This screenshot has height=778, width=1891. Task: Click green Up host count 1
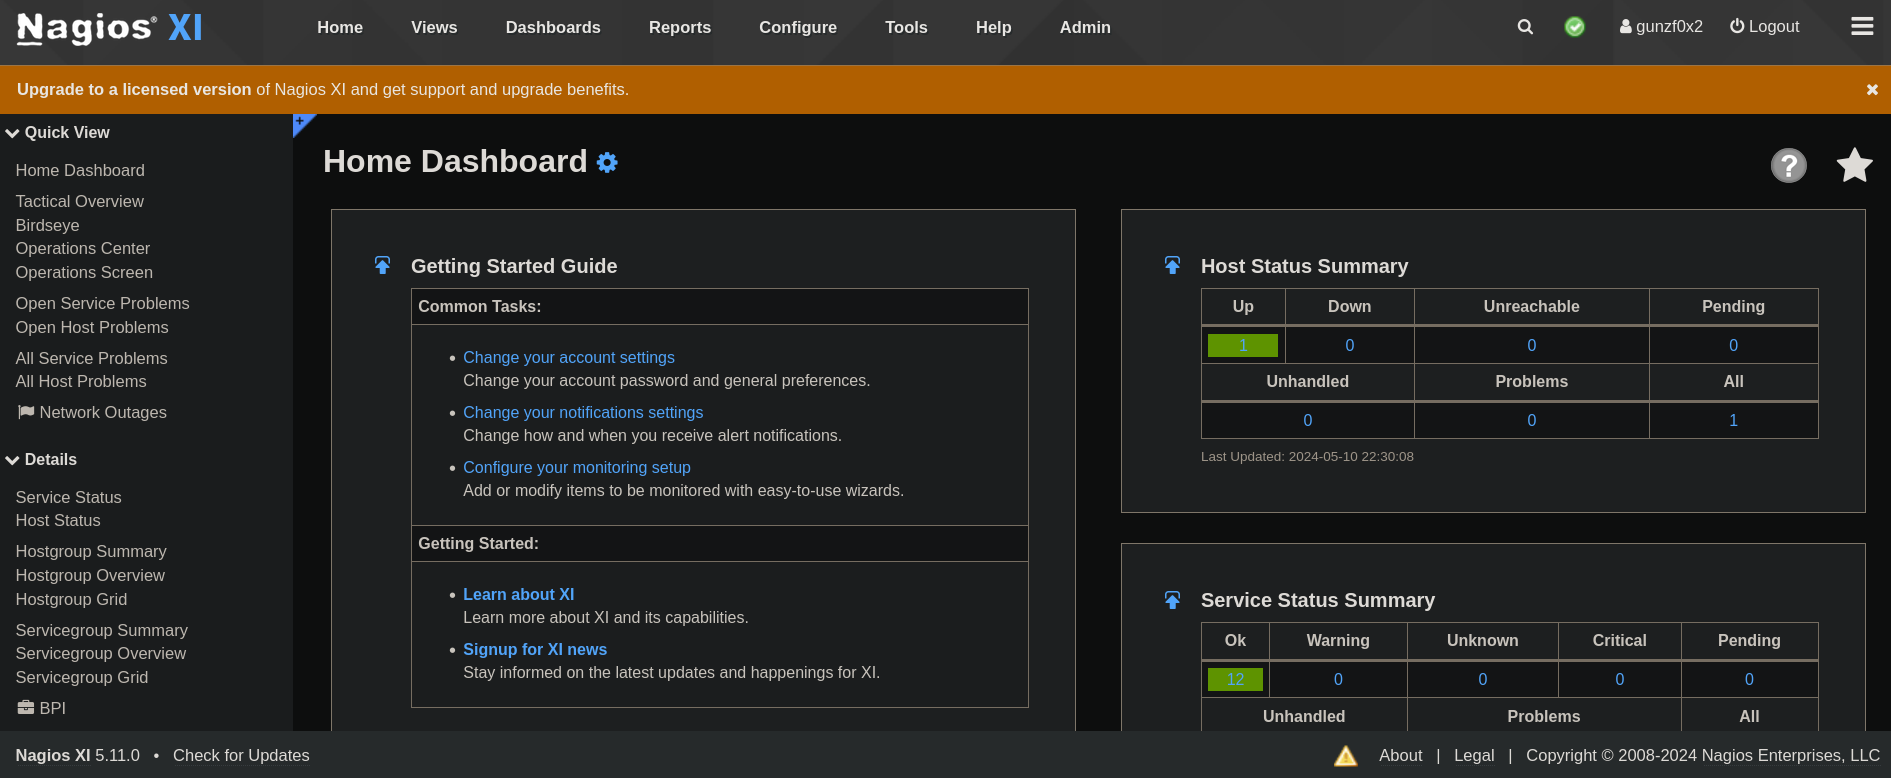pyautogui.click(x=1243, y=345)
